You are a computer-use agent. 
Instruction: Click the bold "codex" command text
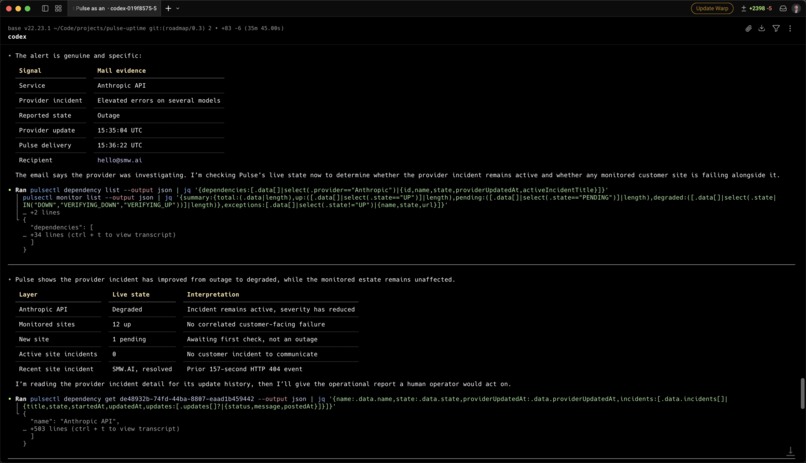(x=17, y=36)
